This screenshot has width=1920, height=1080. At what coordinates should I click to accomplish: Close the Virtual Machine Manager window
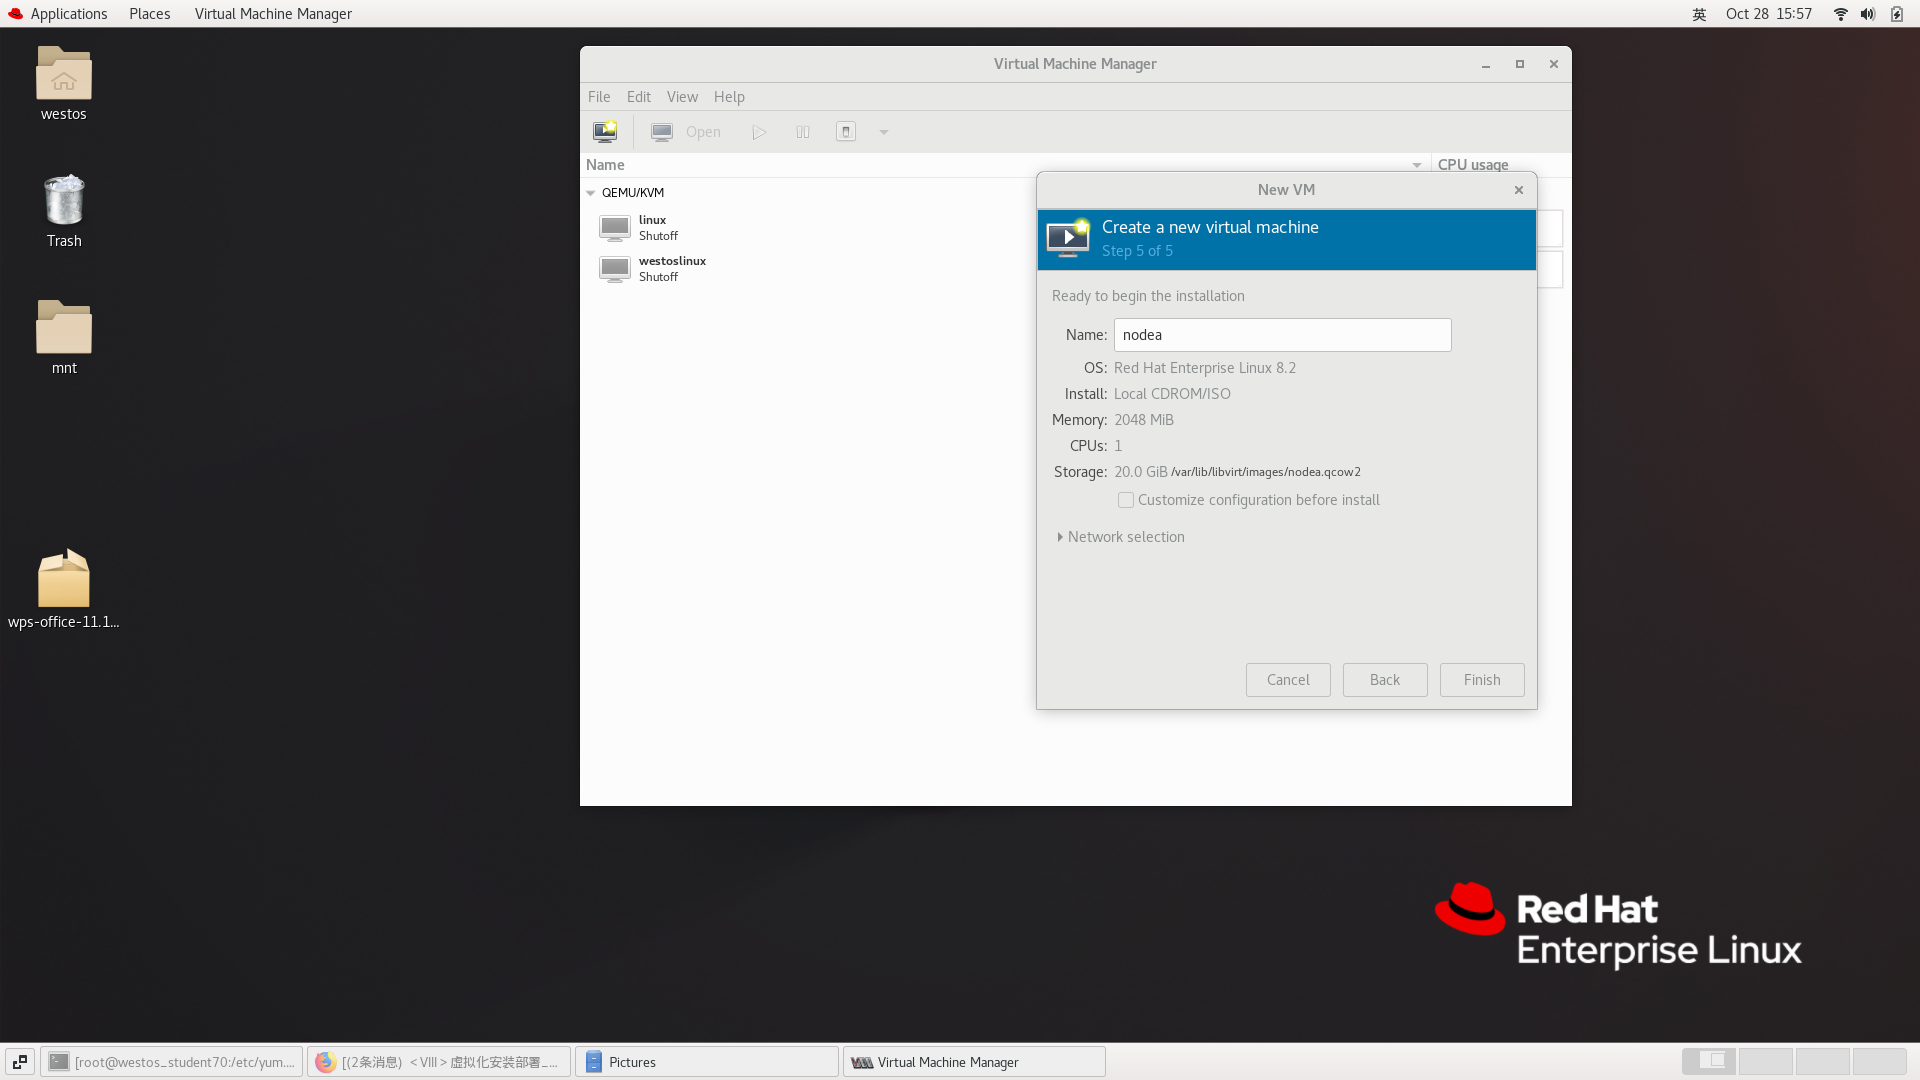click(x=1554, y=64)
